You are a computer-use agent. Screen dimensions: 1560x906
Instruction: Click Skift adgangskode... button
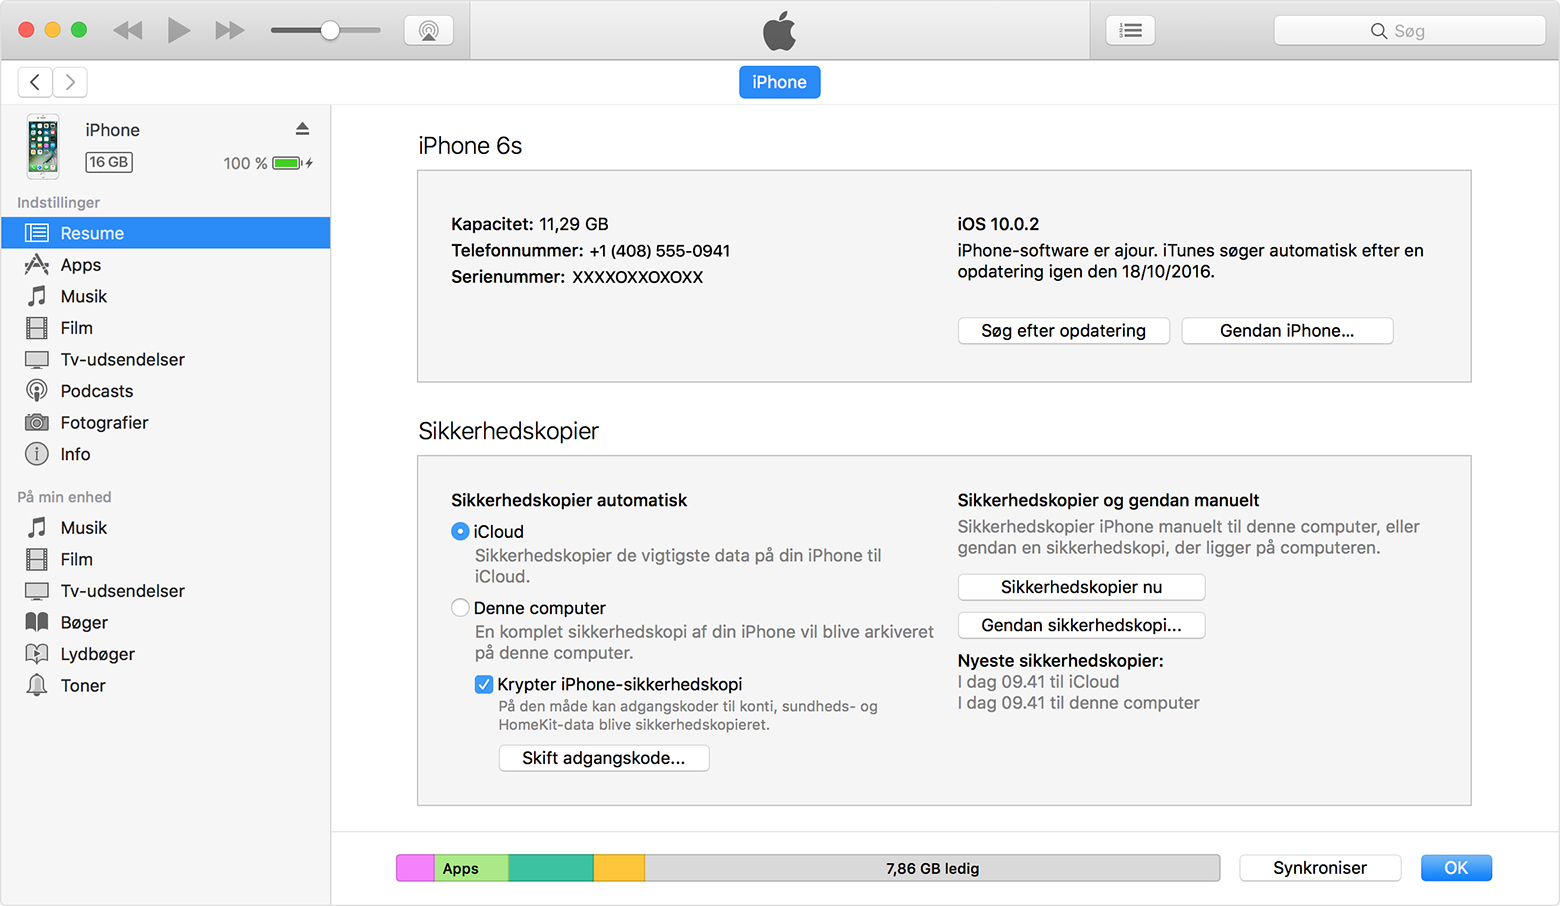point(604,758)
